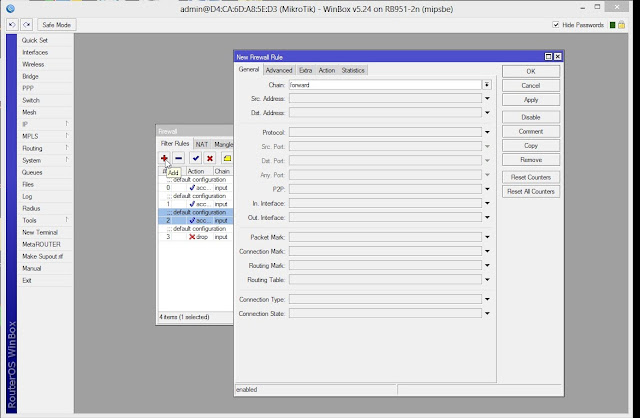The image size is (640, 418).
Task: Click the Remove button
Action: 531,160
